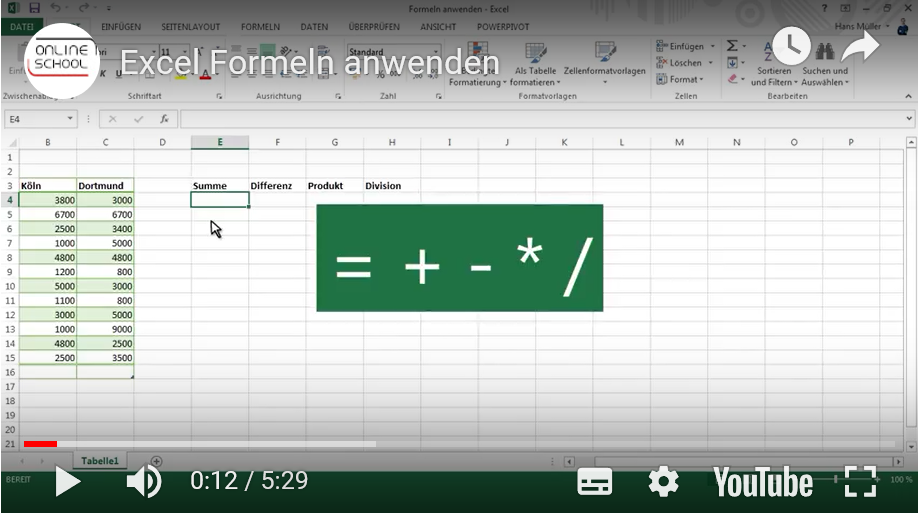Click Insert Function fx icon

pyautogui.click(x=165, y=119)
